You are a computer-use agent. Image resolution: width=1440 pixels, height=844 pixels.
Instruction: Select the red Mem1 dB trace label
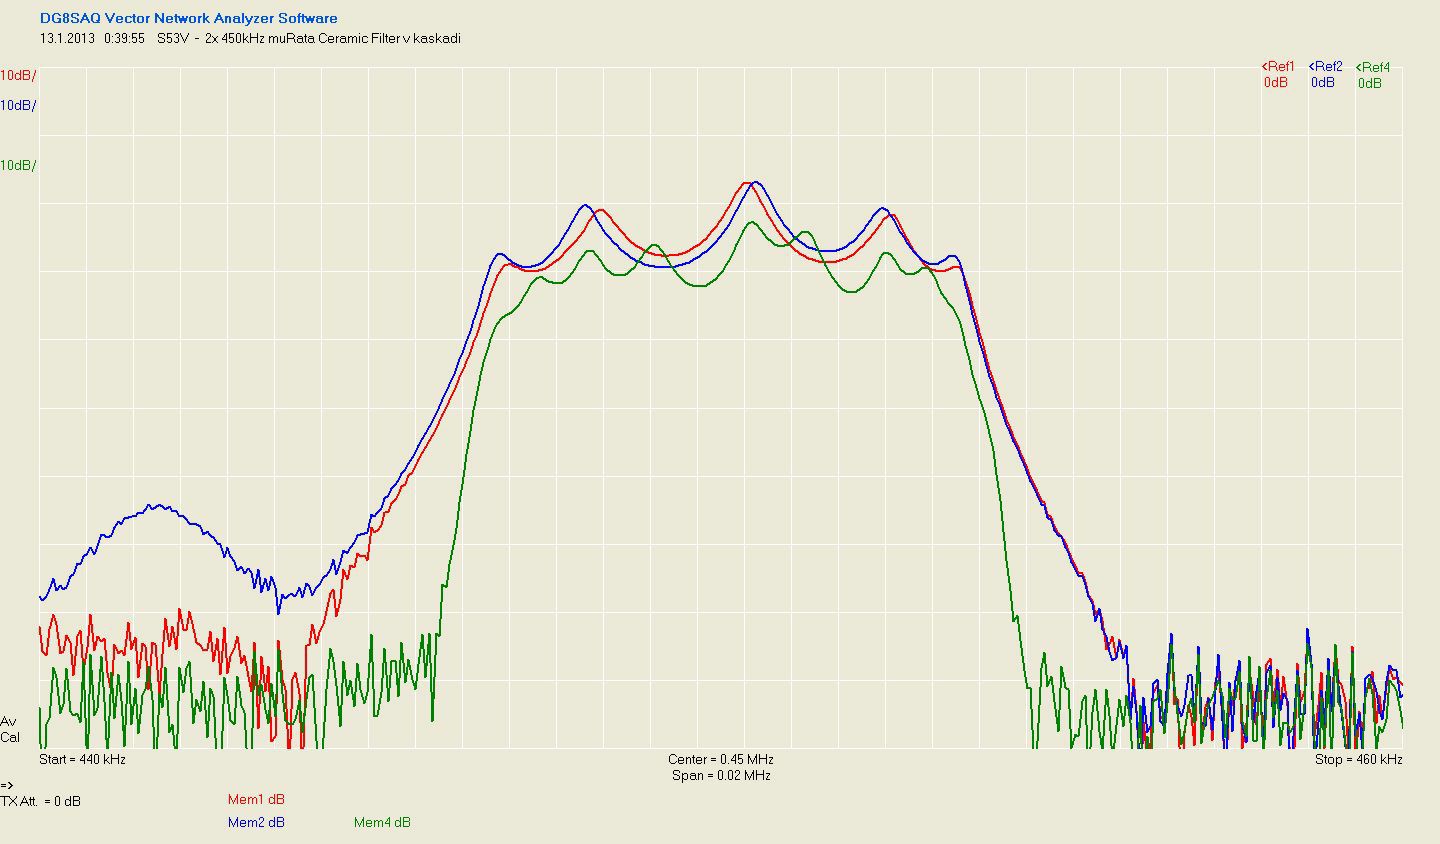[x=256, y=799]
